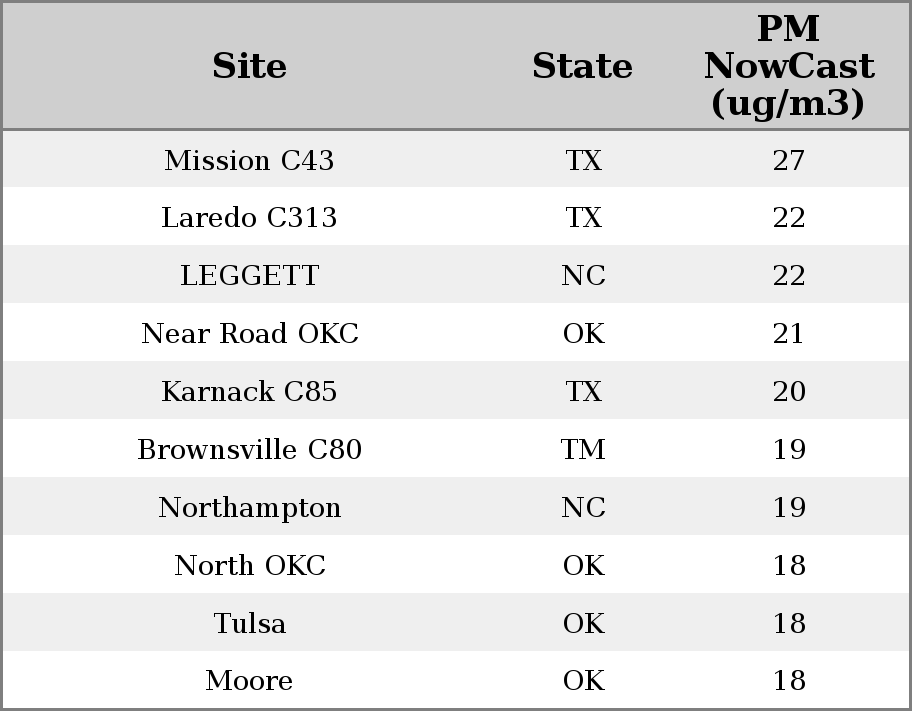Viewport: 912px width, 711px height.
Task: Select the Tulsa site cell
Action: tap(249, 624)
